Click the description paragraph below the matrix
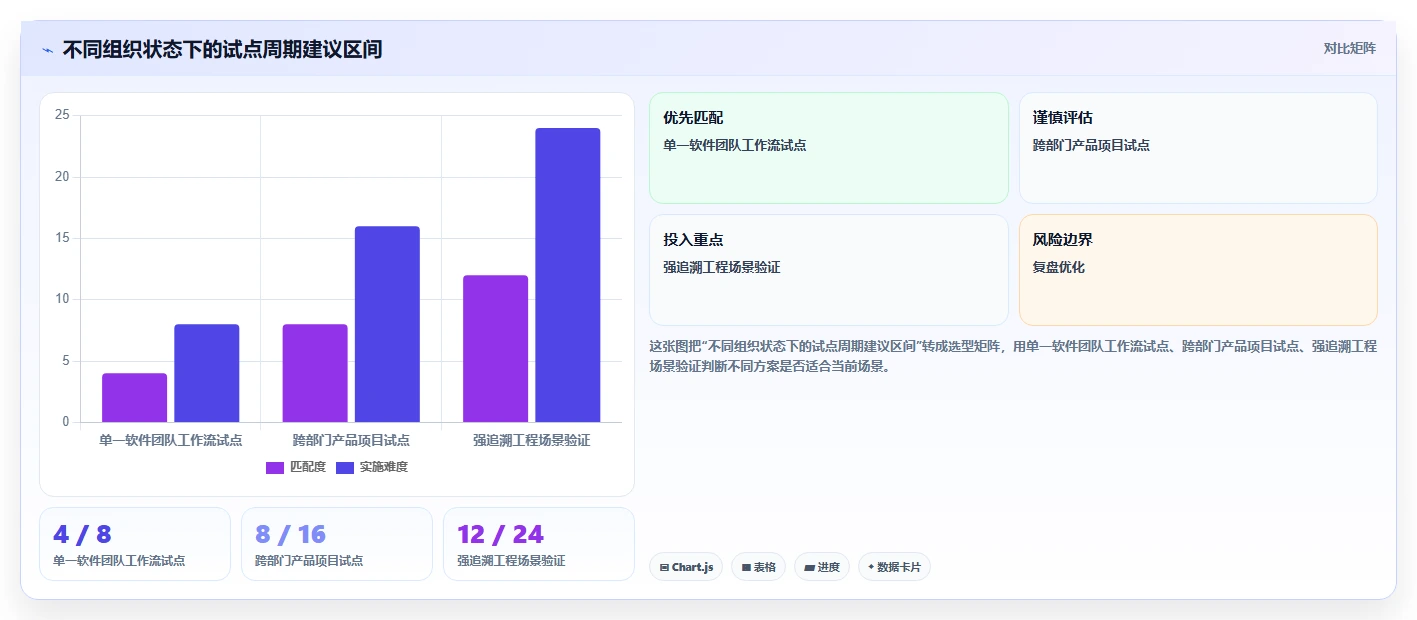This screenshot has width=1417, height=620. tap(1013, 356)
